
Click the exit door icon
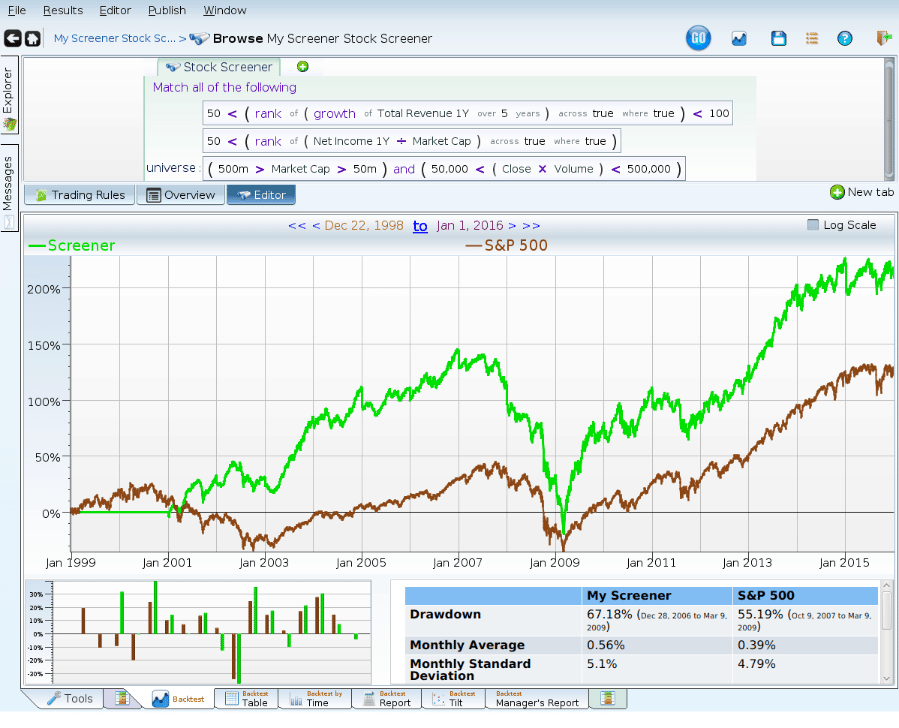tap(884, 38)
